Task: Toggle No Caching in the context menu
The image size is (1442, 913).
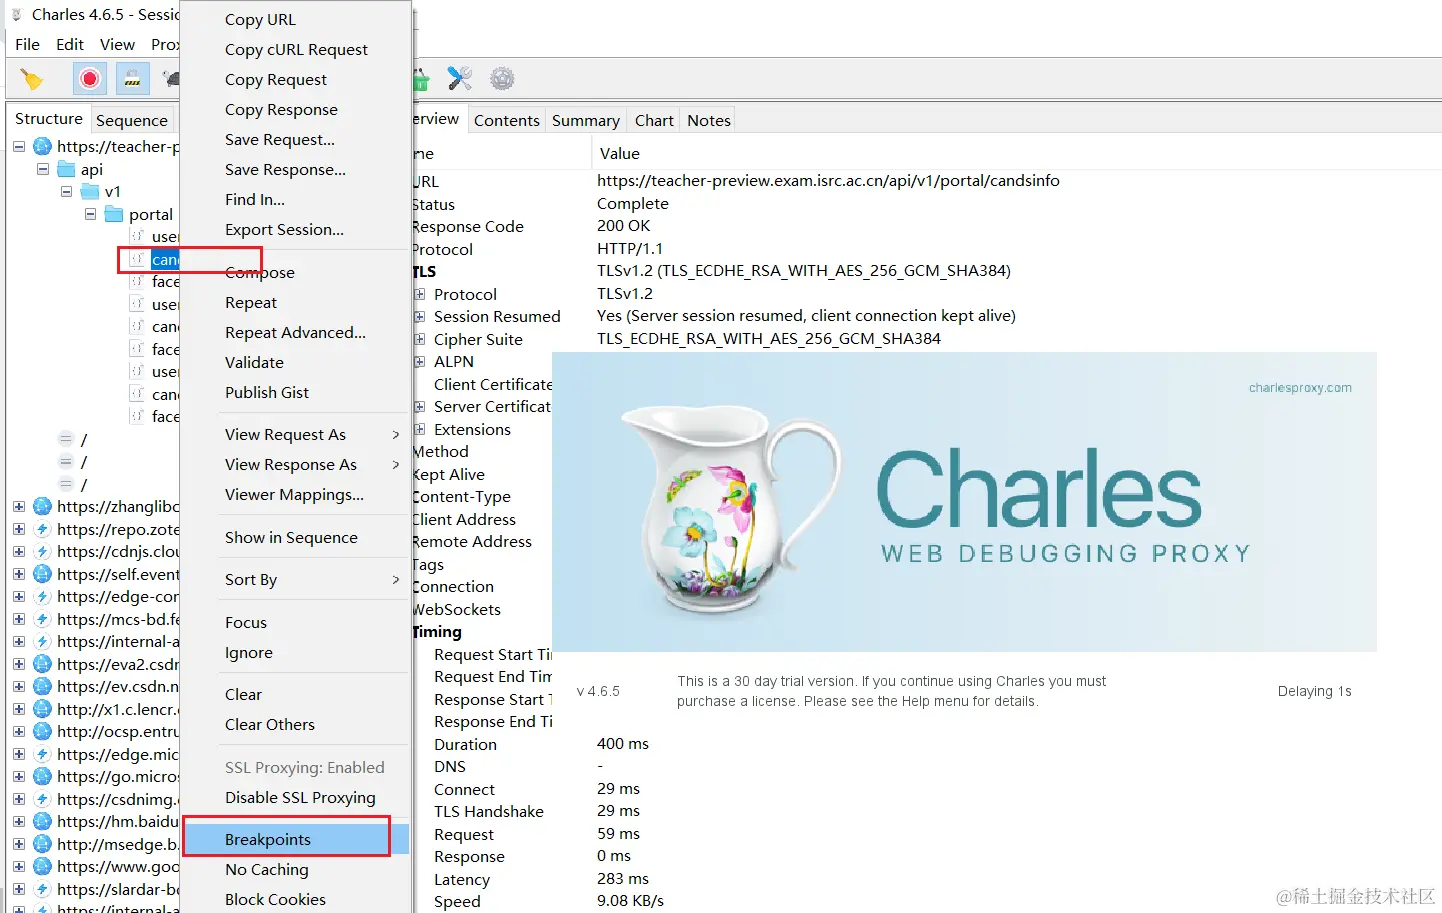Action: (x=296, y=869)
